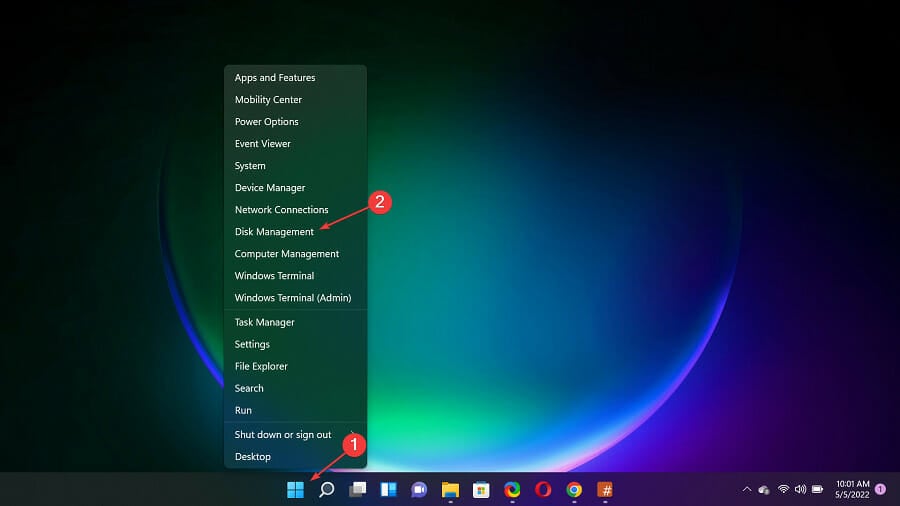The width and height of the screenshot is (900, 506).
Task: Open Device Manager
Action: click(x=295, y=188)
